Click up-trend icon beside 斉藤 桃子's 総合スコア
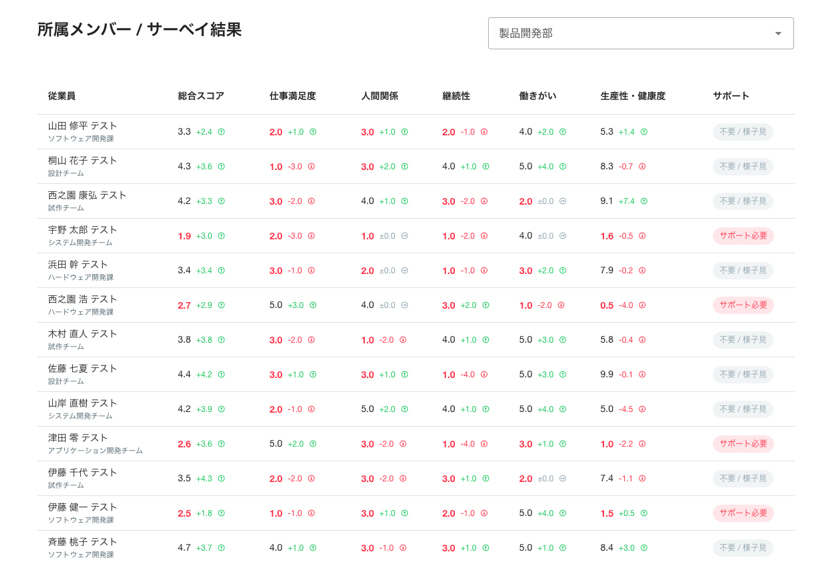The height and width of the screenshot is (562, 826). pyautogui.click(x=222, y=548)
